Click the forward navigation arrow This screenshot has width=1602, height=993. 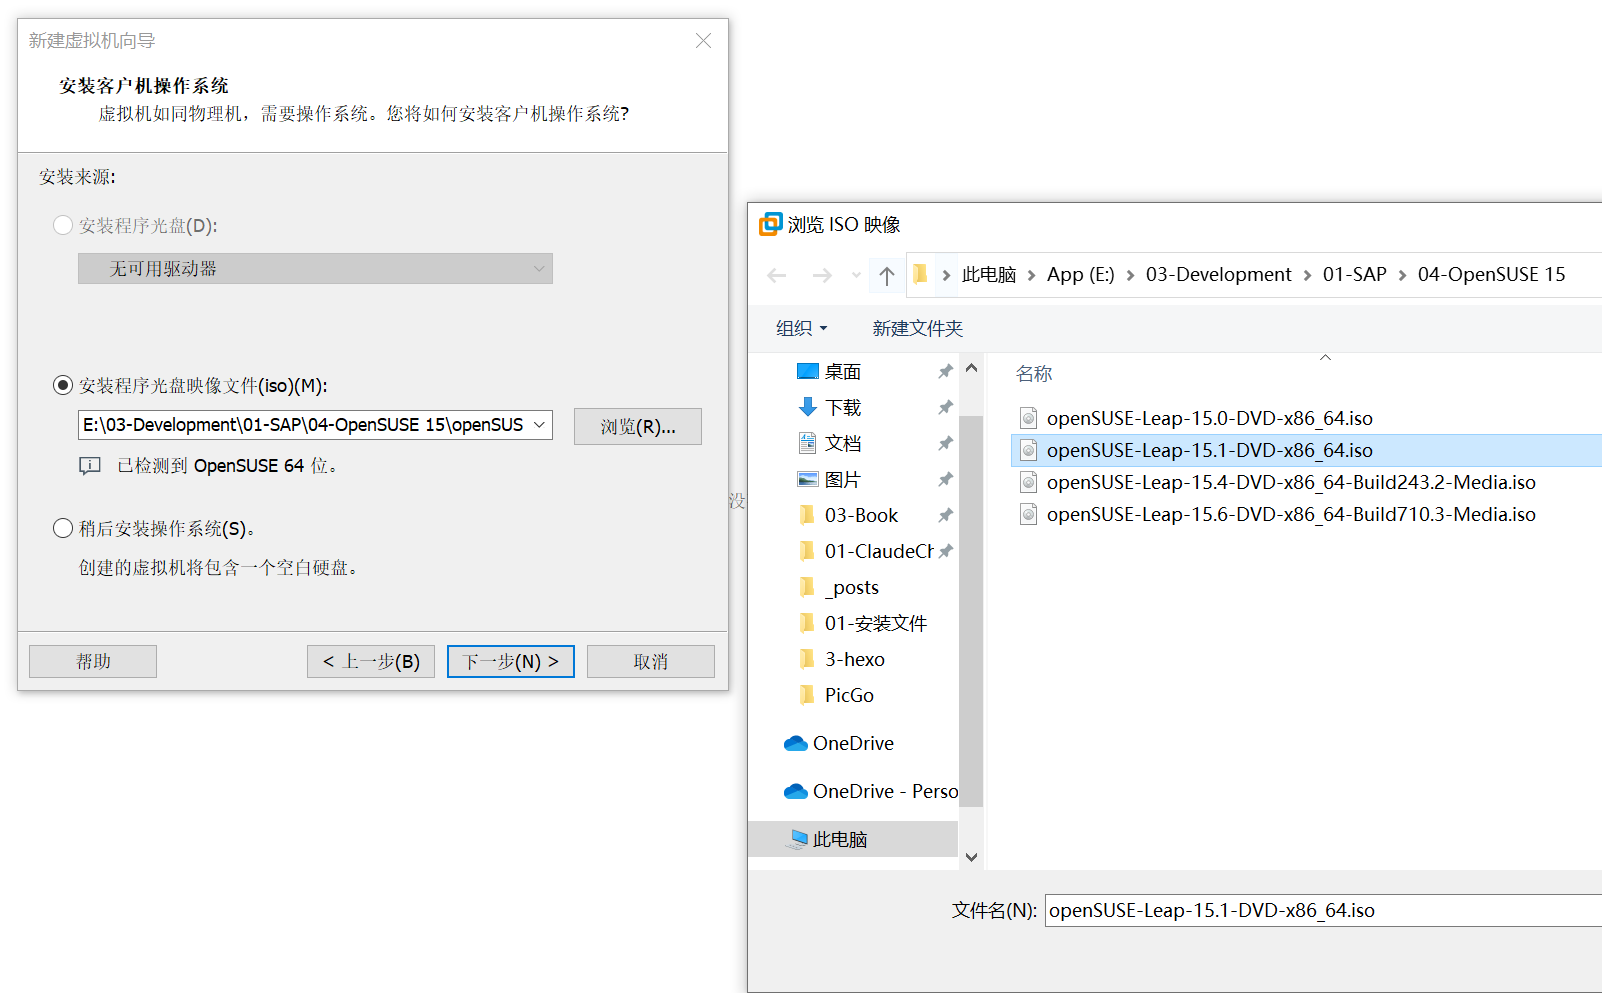coord(822,275)
